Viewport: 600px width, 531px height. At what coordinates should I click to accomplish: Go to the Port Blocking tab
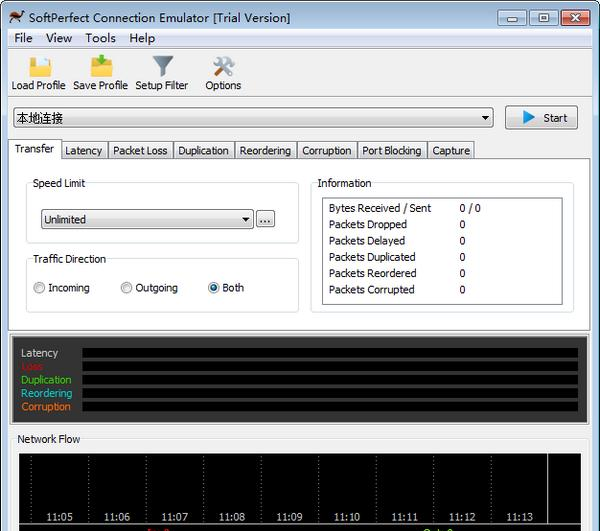pyautogui.click(x=391, y=151)
